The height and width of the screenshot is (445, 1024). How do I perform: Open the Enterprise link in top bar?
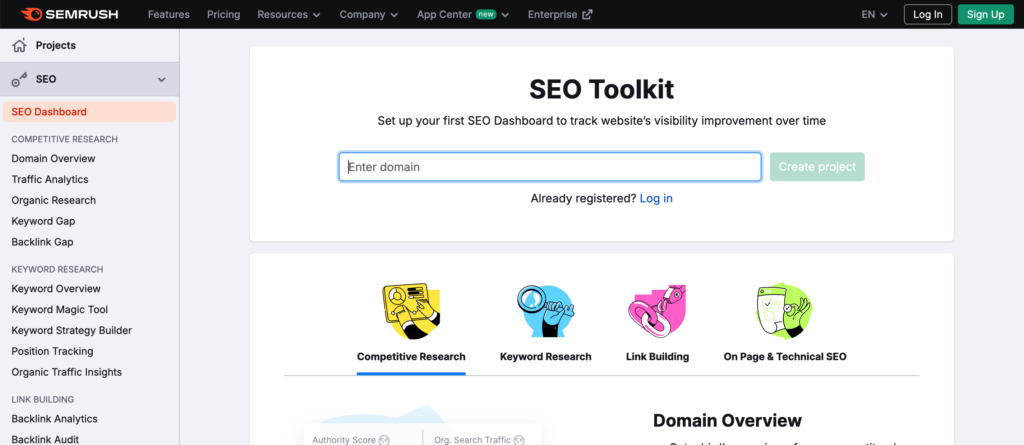560,14
